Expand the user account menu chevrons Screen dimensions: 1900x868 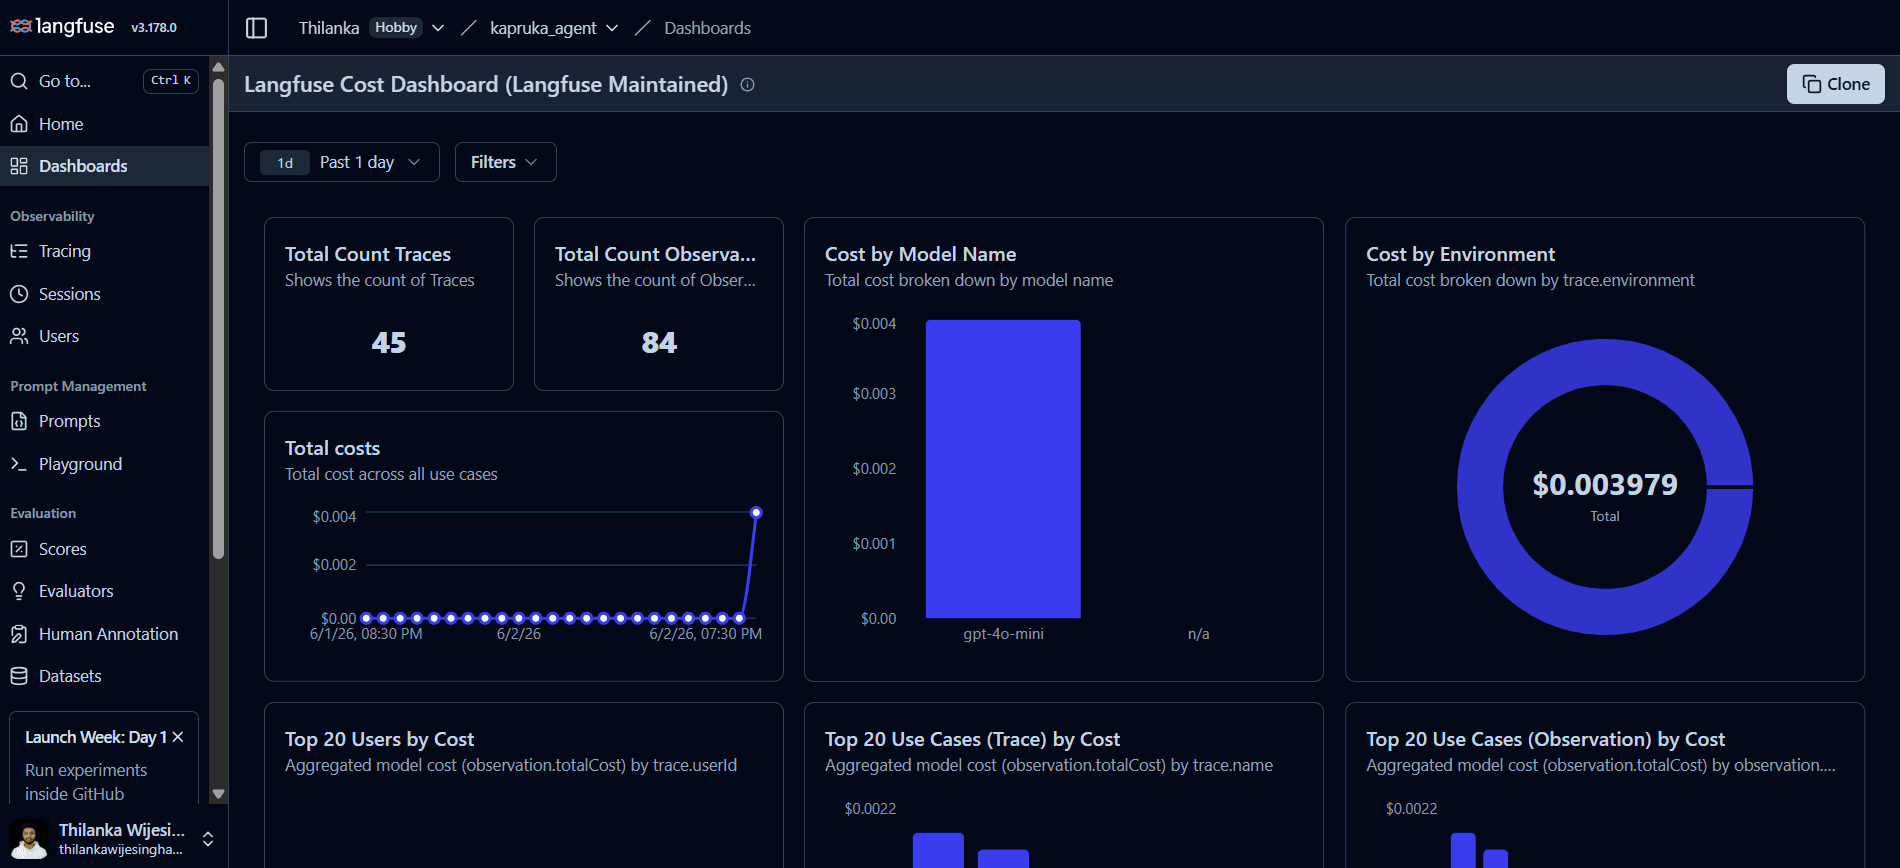pos(208,839)
